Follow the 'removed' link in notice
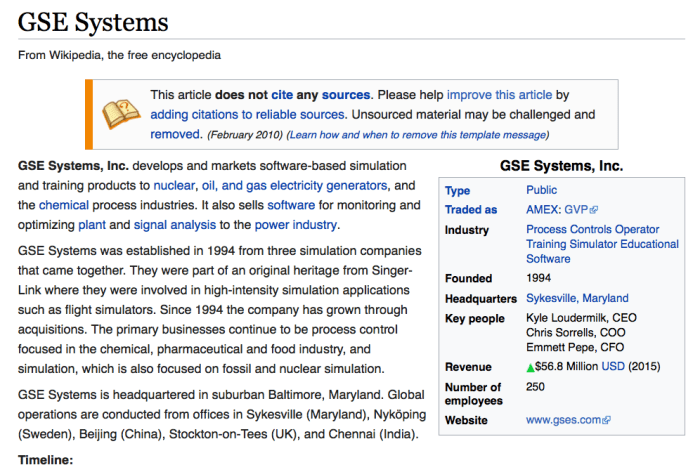This screenshot has height=472, width=700. [x=176, y=134]
